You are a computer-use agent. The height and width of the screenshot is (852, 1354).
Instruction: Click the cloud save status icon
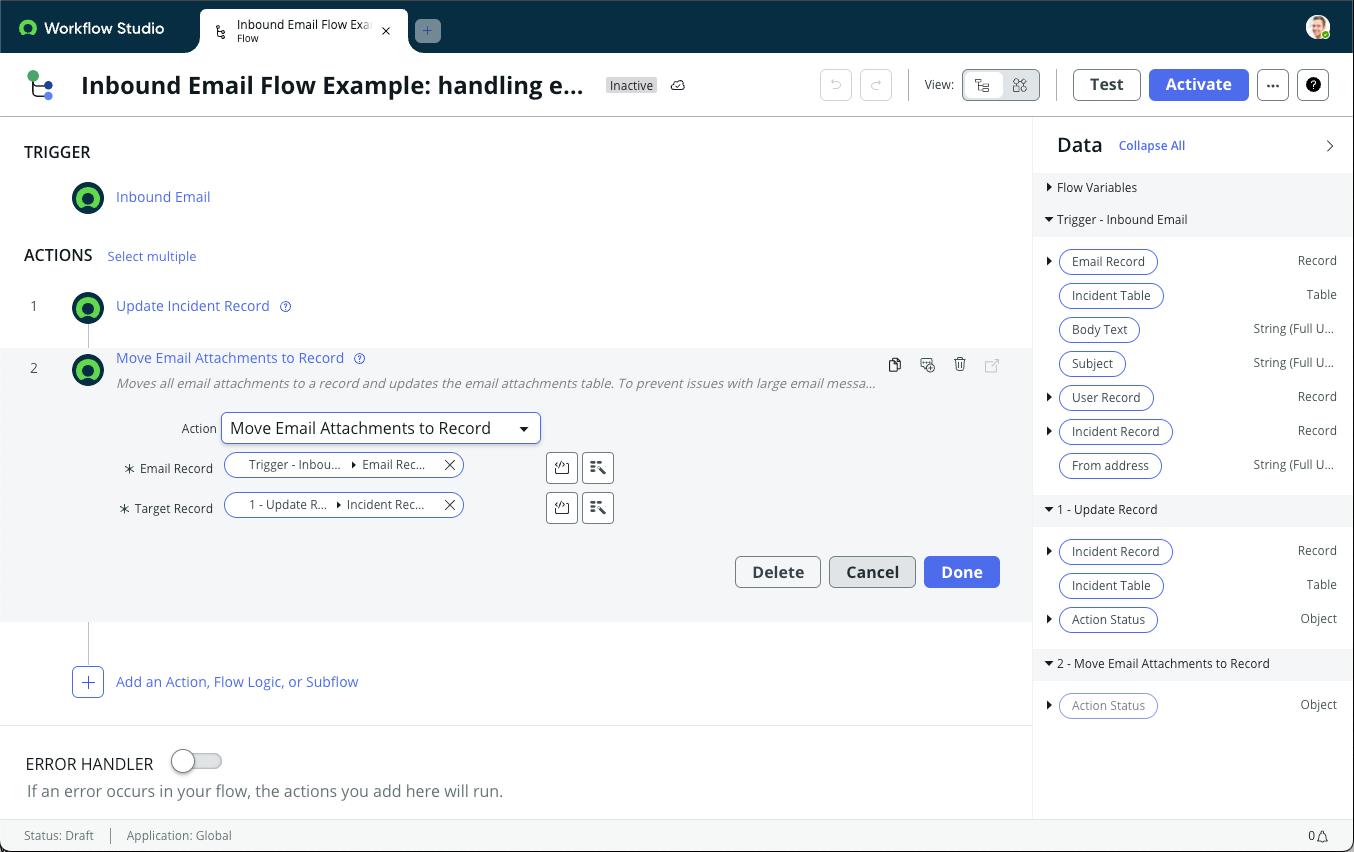point(677,85)
